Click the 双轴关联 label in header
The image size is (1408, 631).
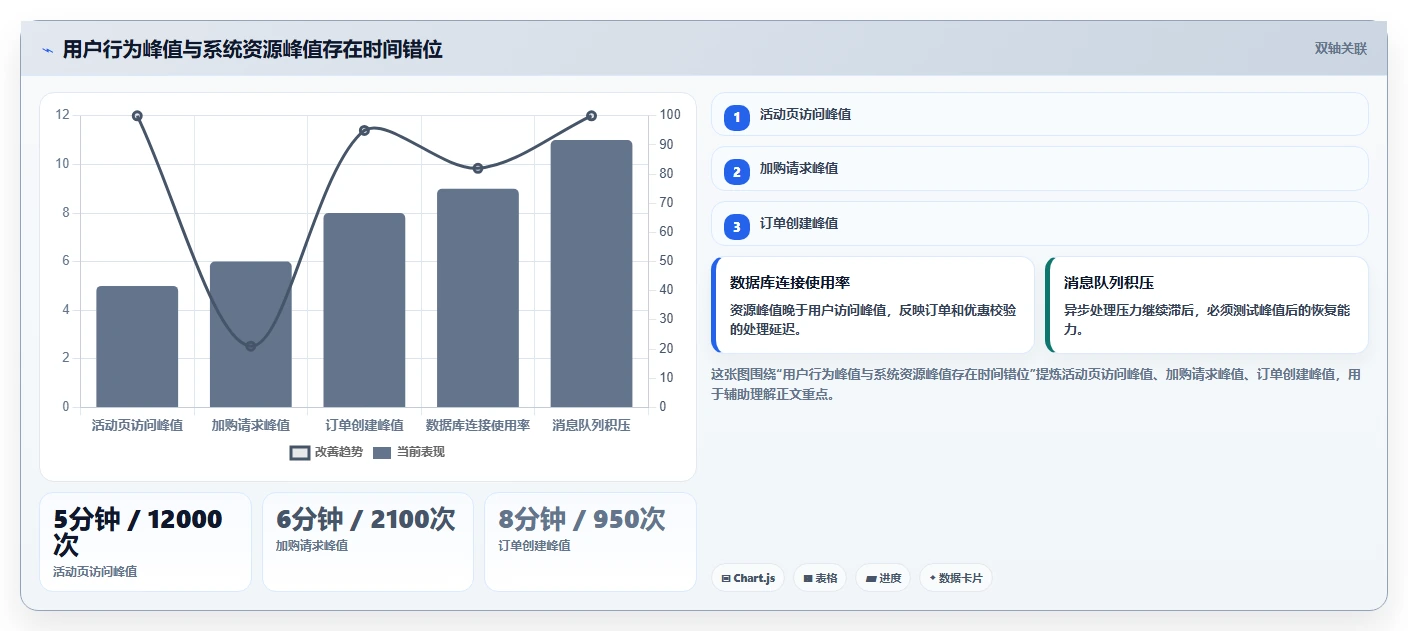pyautogui.click(x=1341, y=48)
